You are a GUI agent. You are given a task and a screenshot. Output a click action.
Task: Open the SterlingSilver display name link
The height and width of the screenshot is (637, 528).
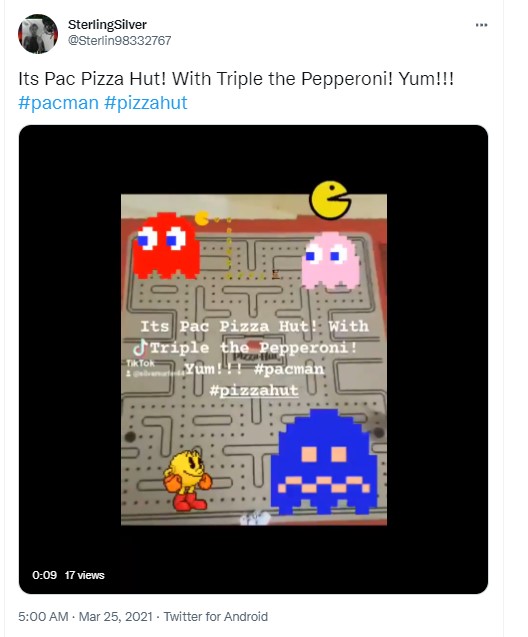[x=107, y=25]
